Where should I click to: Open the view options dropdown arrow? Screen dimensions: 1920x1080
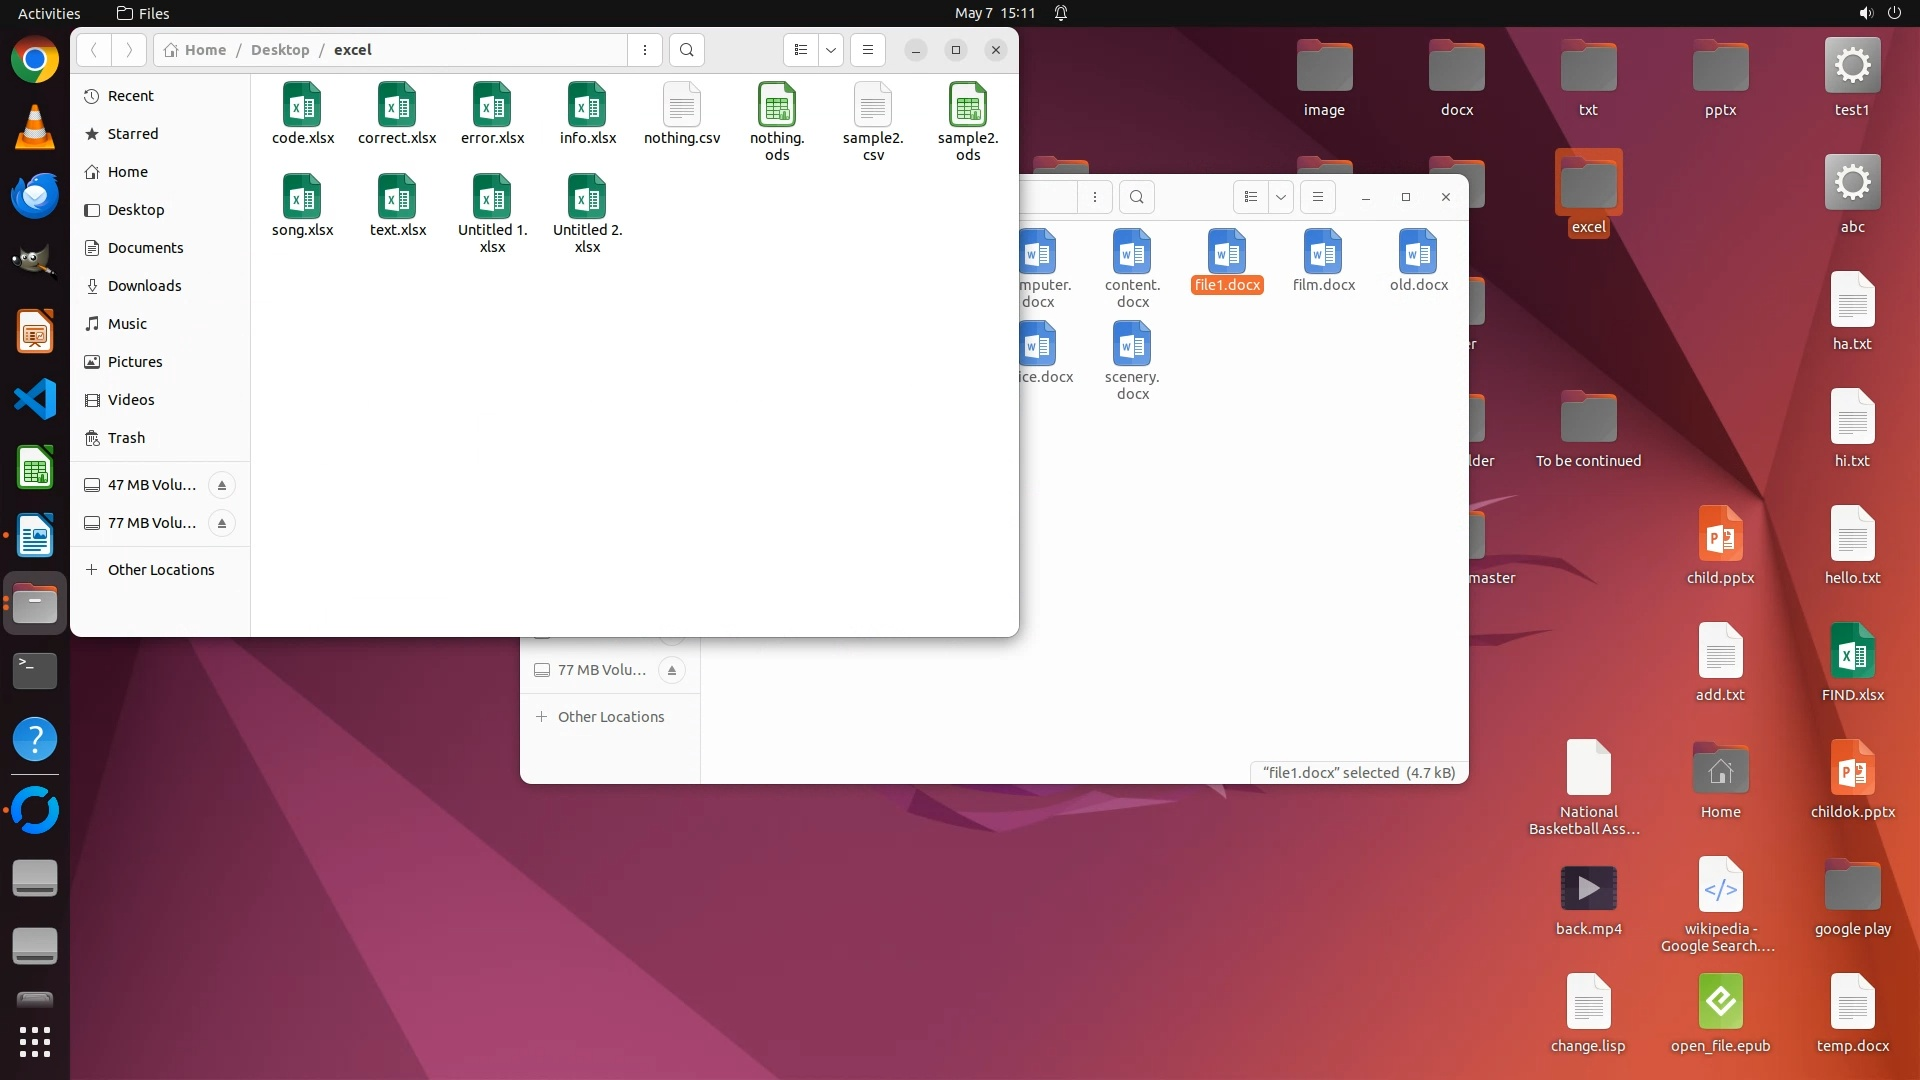(831, 50)
